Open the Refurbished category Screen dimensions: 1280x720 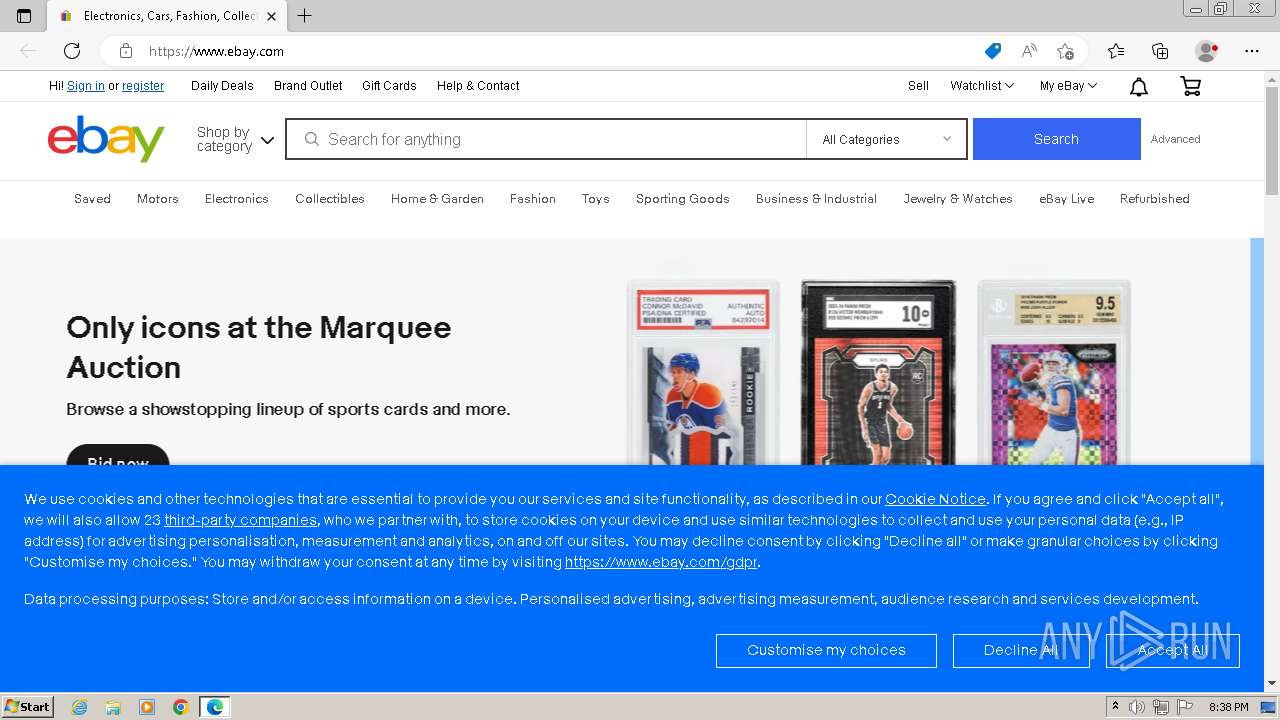(1155, 199)
